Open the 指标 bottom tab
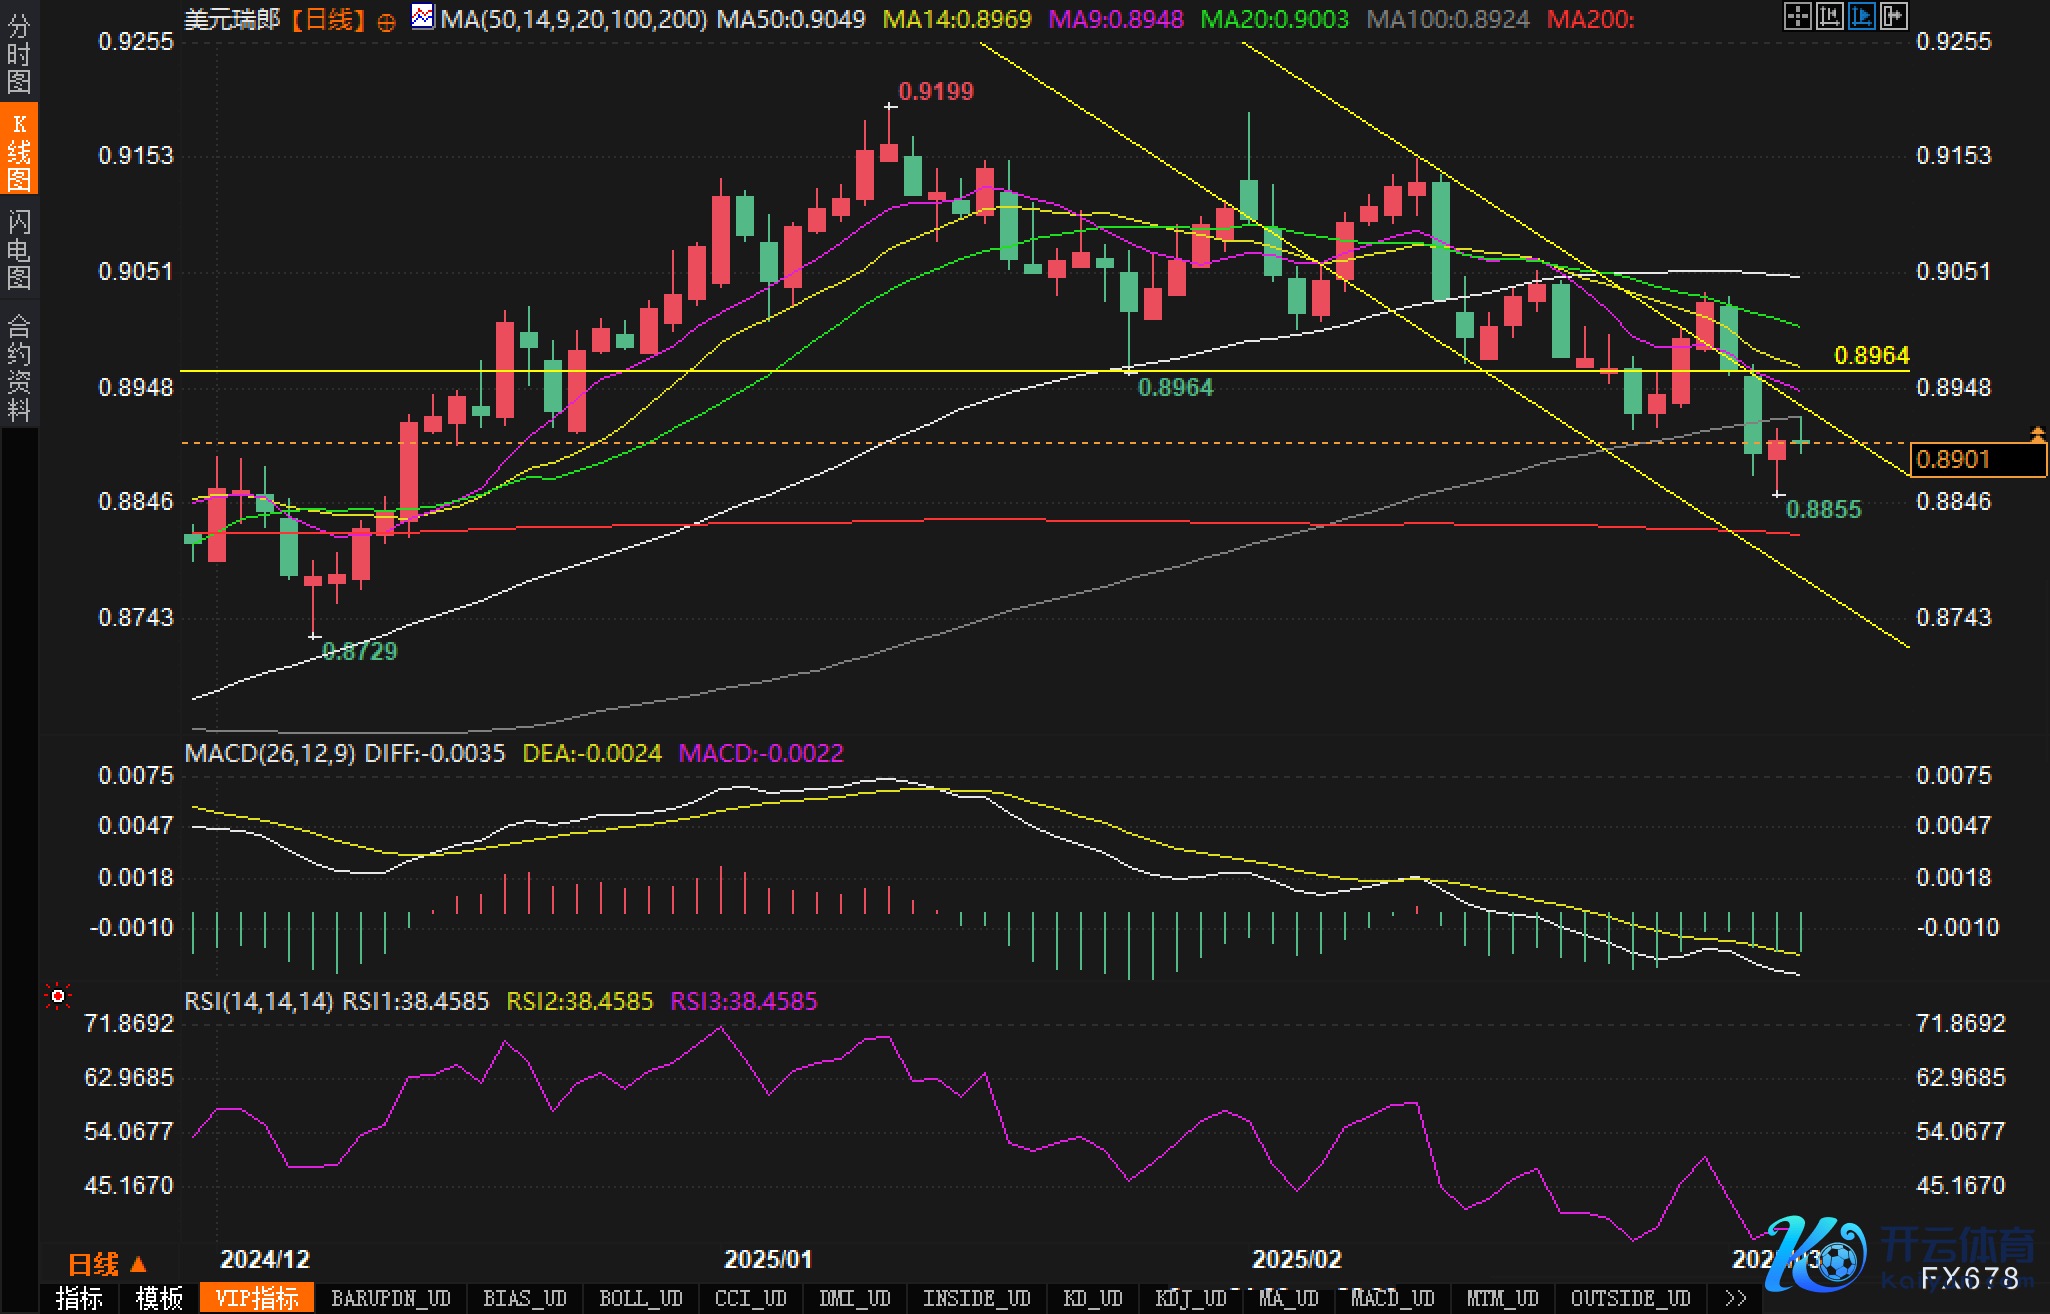This screenshot has height=1314, width=2050. pos(79,1298)
